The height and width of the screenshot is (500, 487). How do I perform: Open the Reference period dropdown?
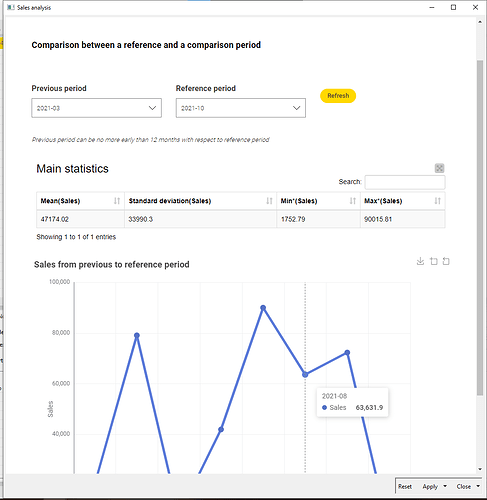241,108
